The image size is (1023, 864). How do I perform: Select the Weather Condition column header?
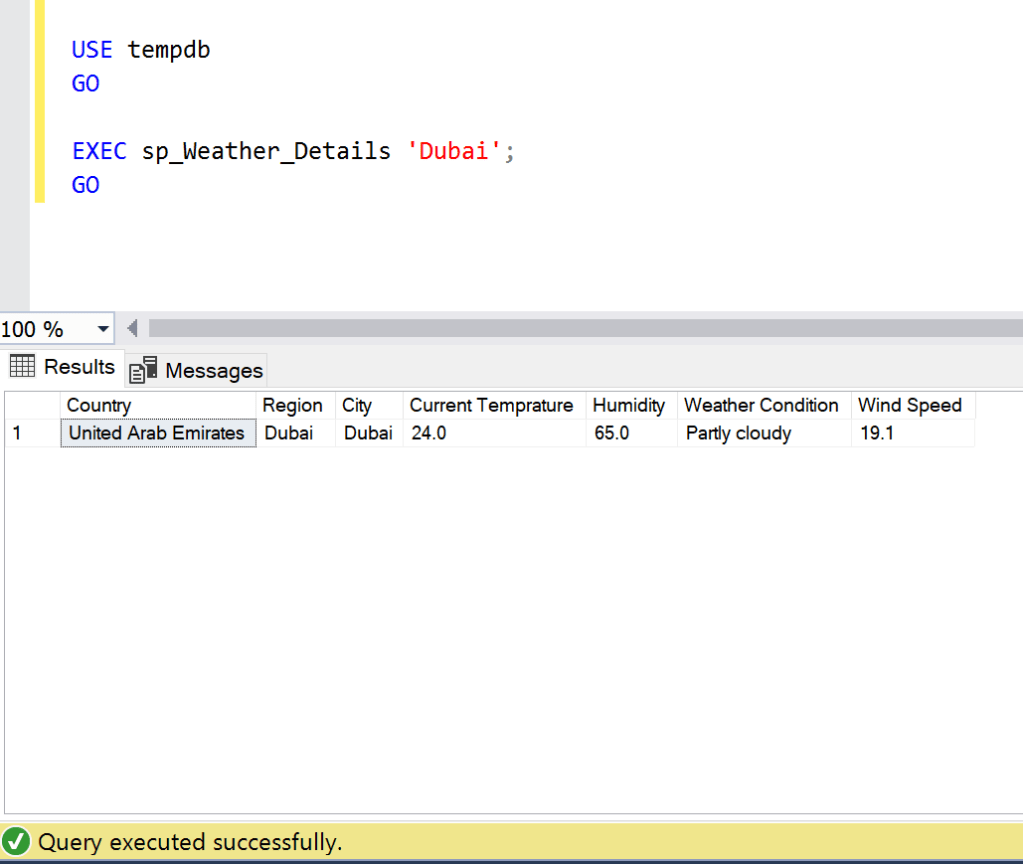point(761,405)
